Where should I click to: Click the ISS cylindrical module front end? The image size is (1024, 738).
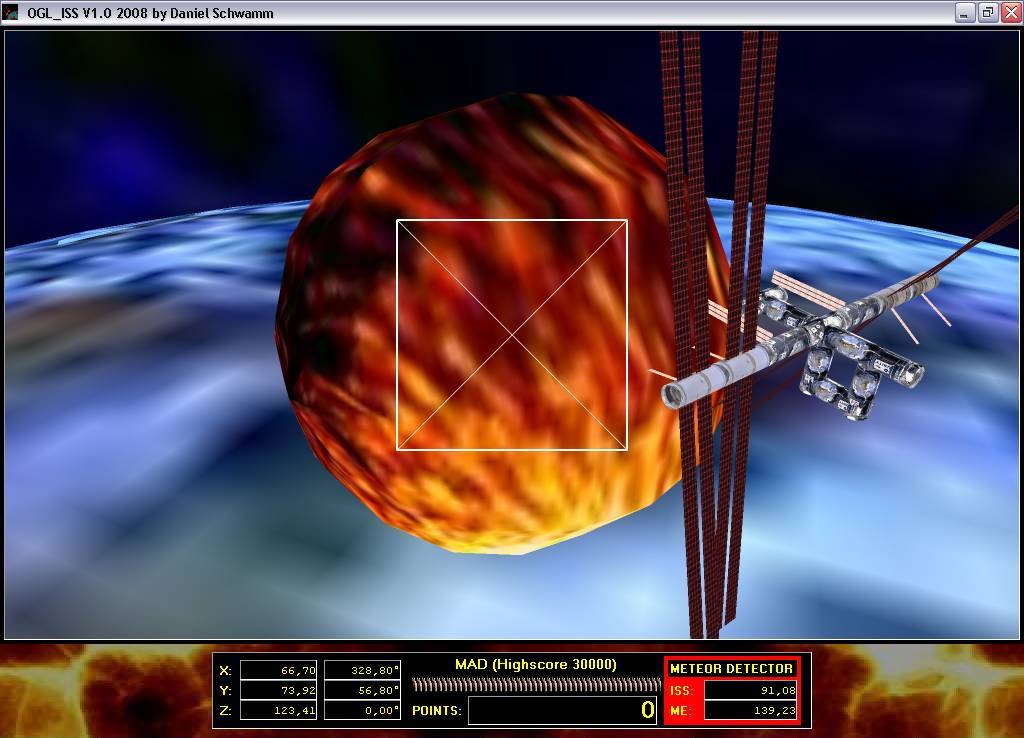pyautogui.click(x=679, y=394)
